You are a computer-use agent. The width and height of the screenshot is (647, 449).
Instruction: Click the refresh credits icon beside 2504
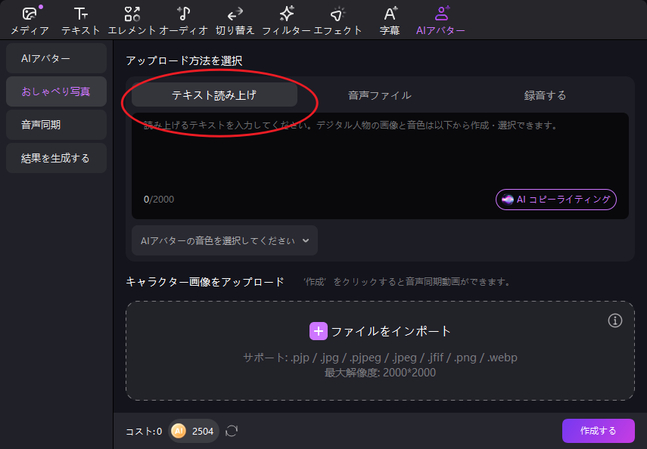[232, 431]
